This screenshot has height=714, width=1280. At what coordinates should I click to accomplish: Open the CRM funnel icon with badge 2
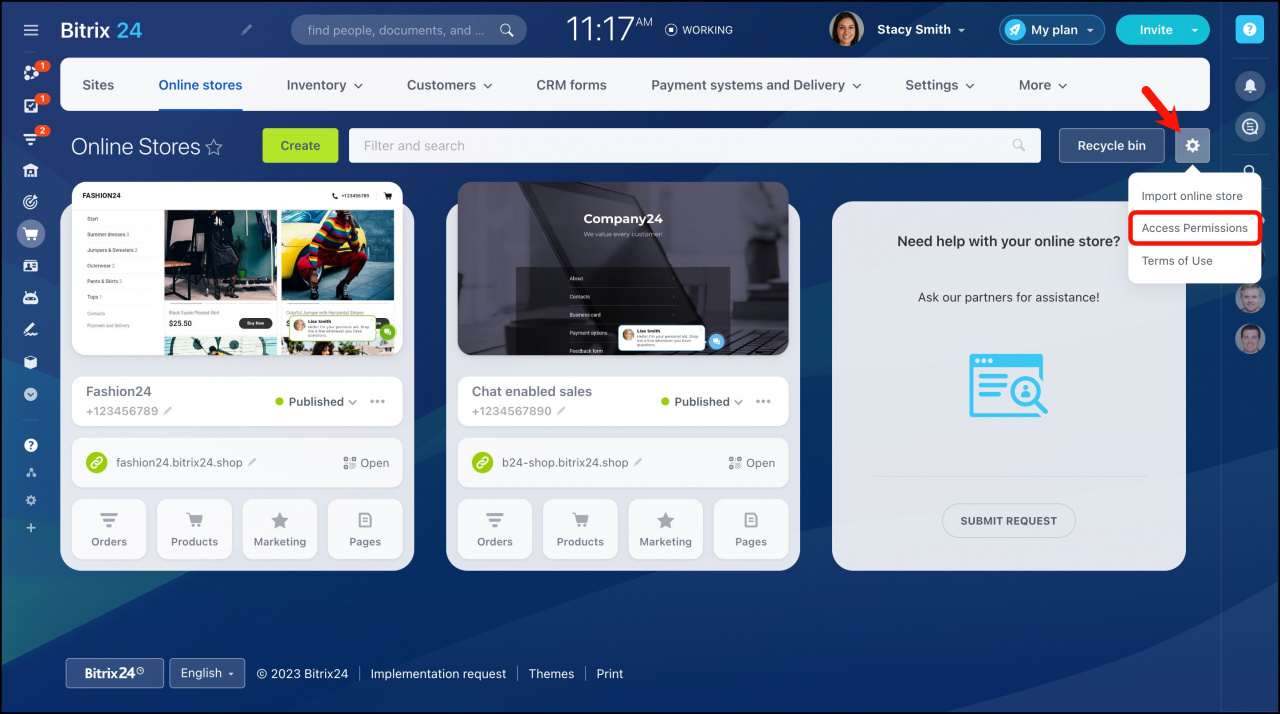[x=31, y=138]
